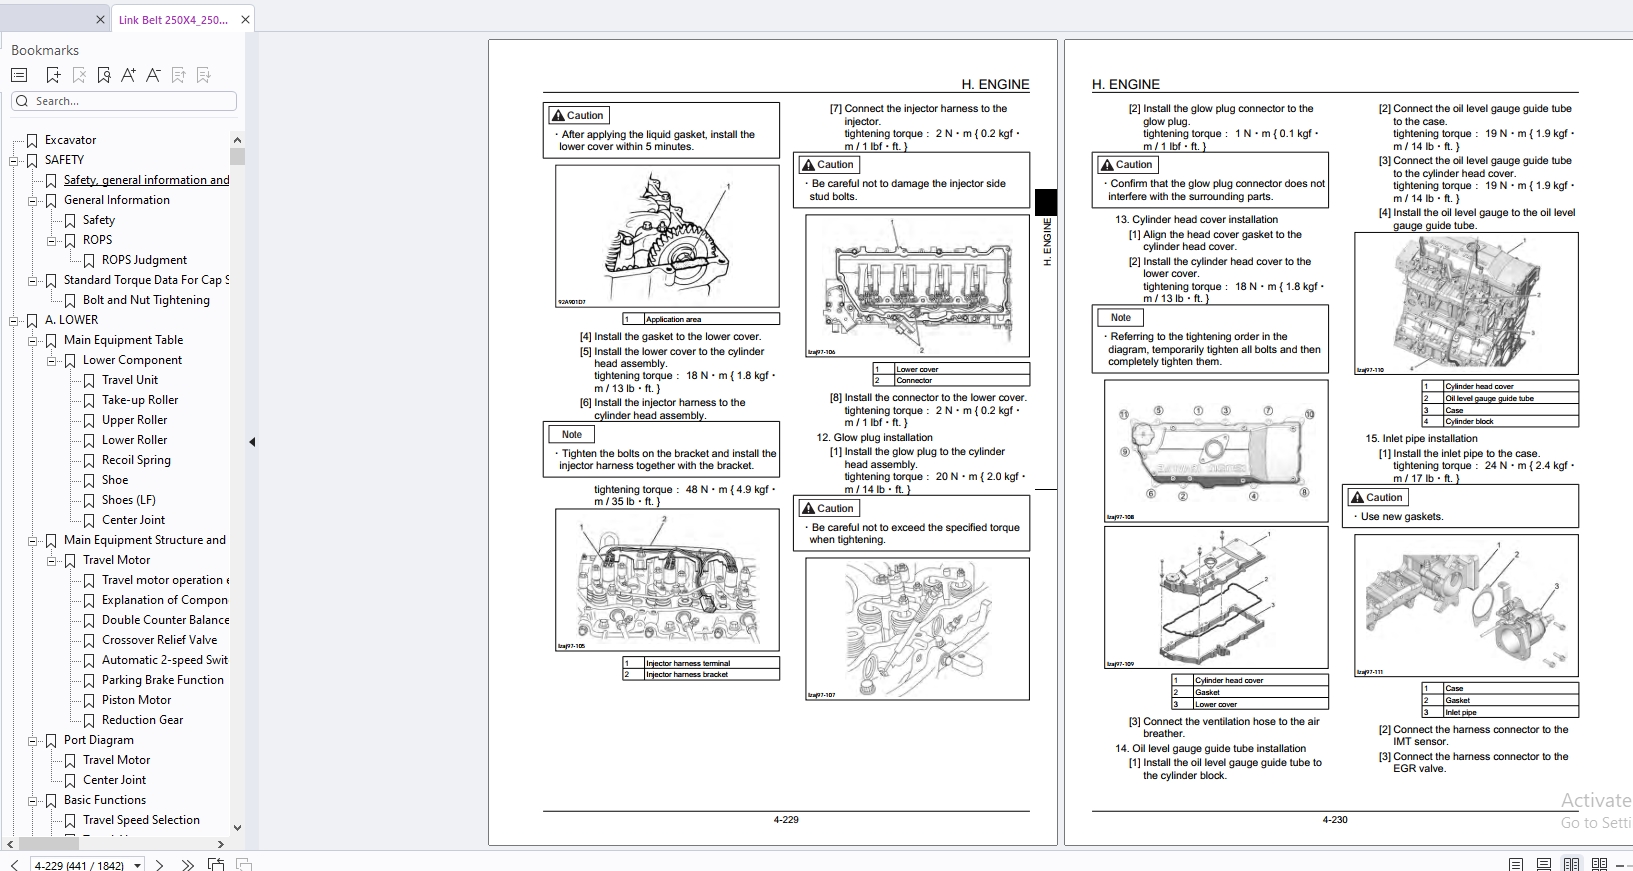
Task: Open the Recoil Spring bookmark
Action: click(136, 460)
